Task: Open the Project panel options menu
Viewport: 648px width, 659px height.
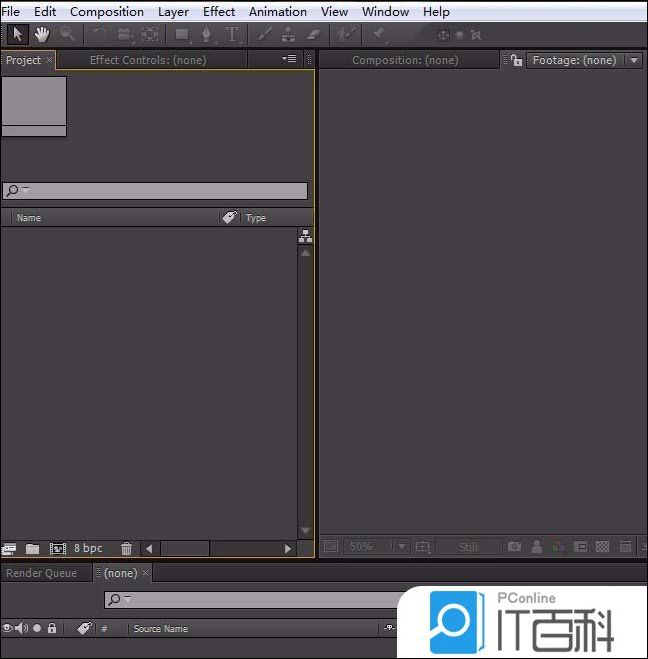Action: 290,59
